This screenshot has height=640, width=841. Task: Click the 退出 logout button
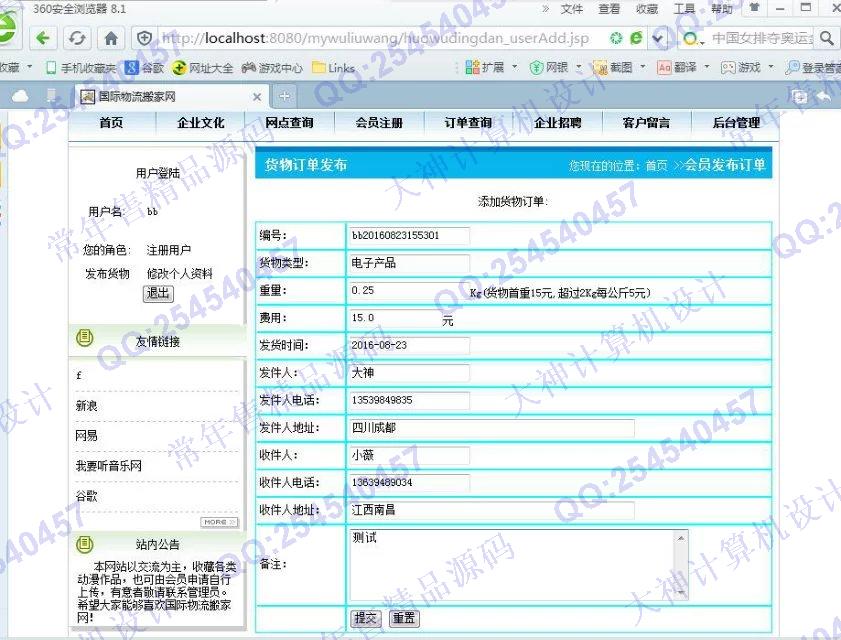pyautogui.click(x=158, y=293)
